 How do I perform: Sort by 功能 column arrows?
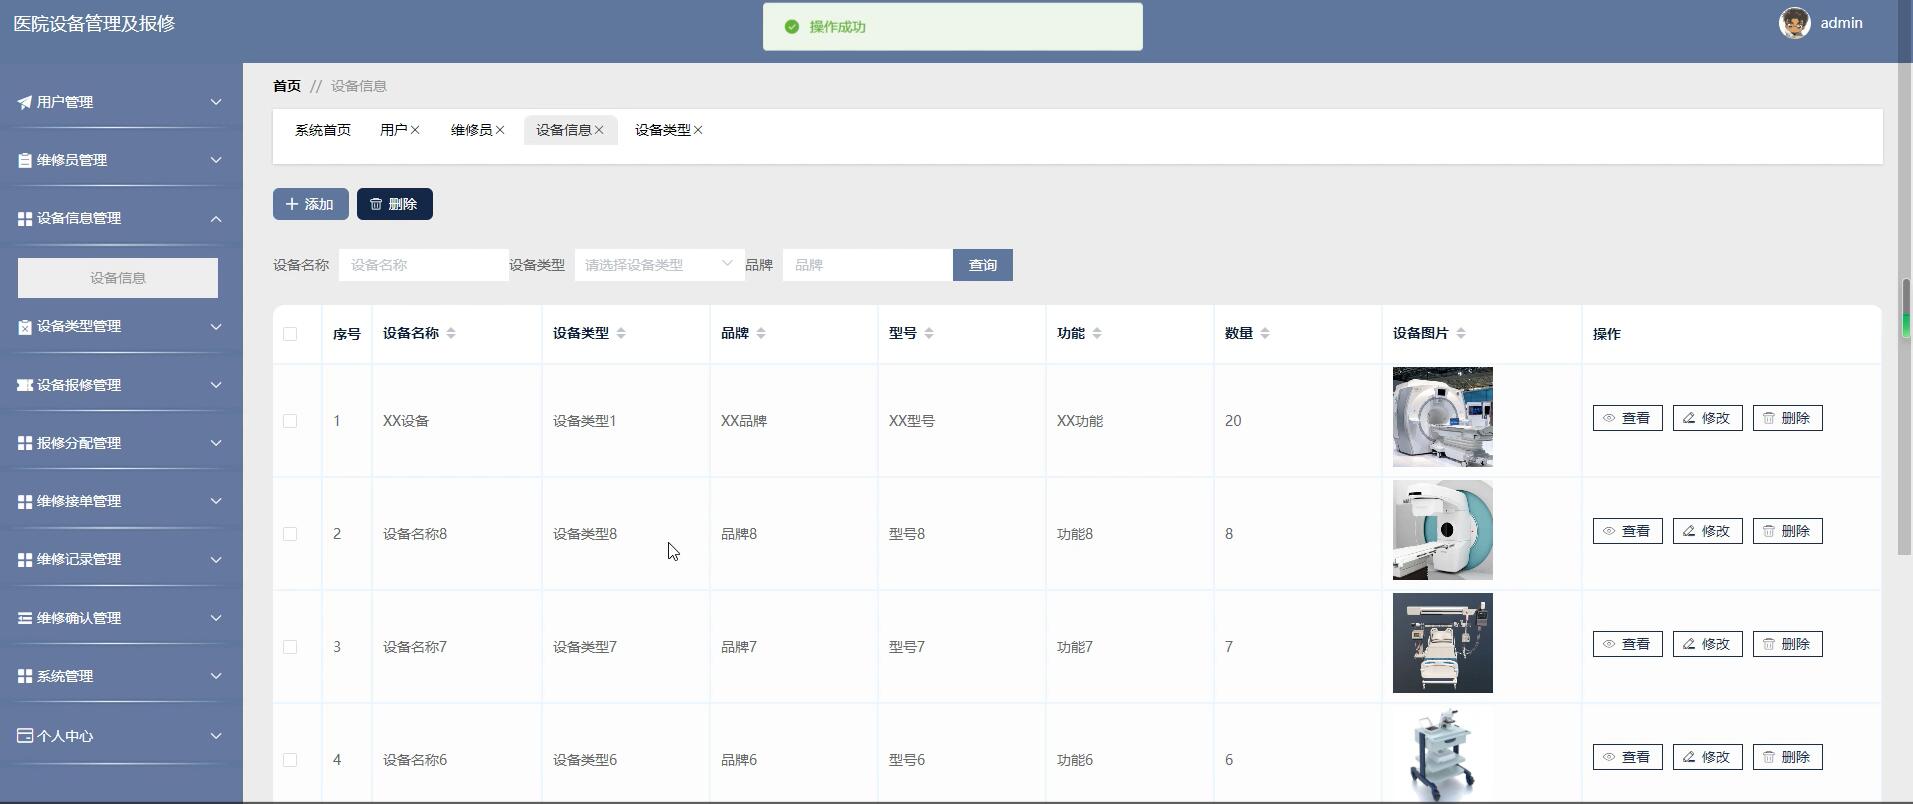coord(1097,333)
